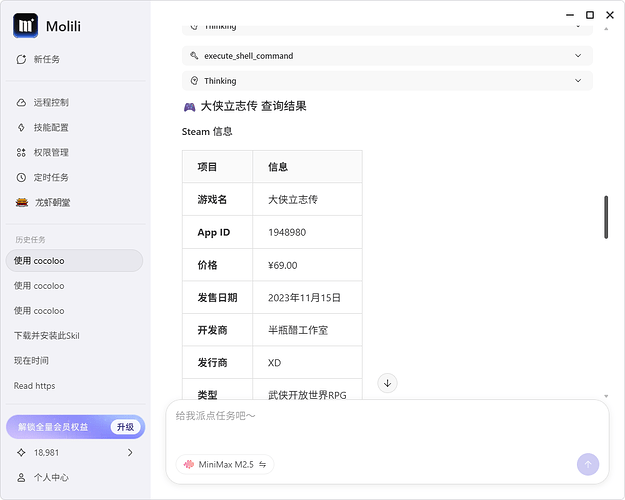625x500 pixels.
Task: Click the chat vertical scrollbar thumb
Action: (606, 217)
